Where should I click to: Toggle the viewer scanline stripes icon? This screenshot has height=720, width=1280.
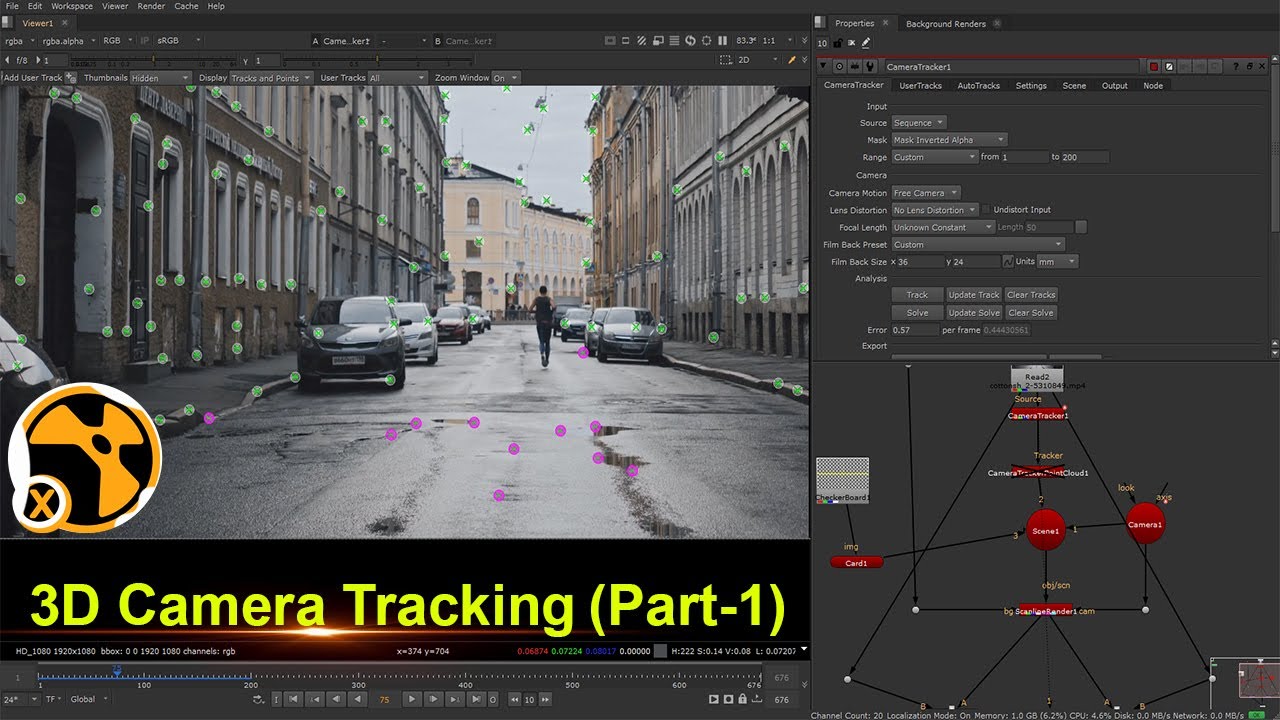[674, 41]
